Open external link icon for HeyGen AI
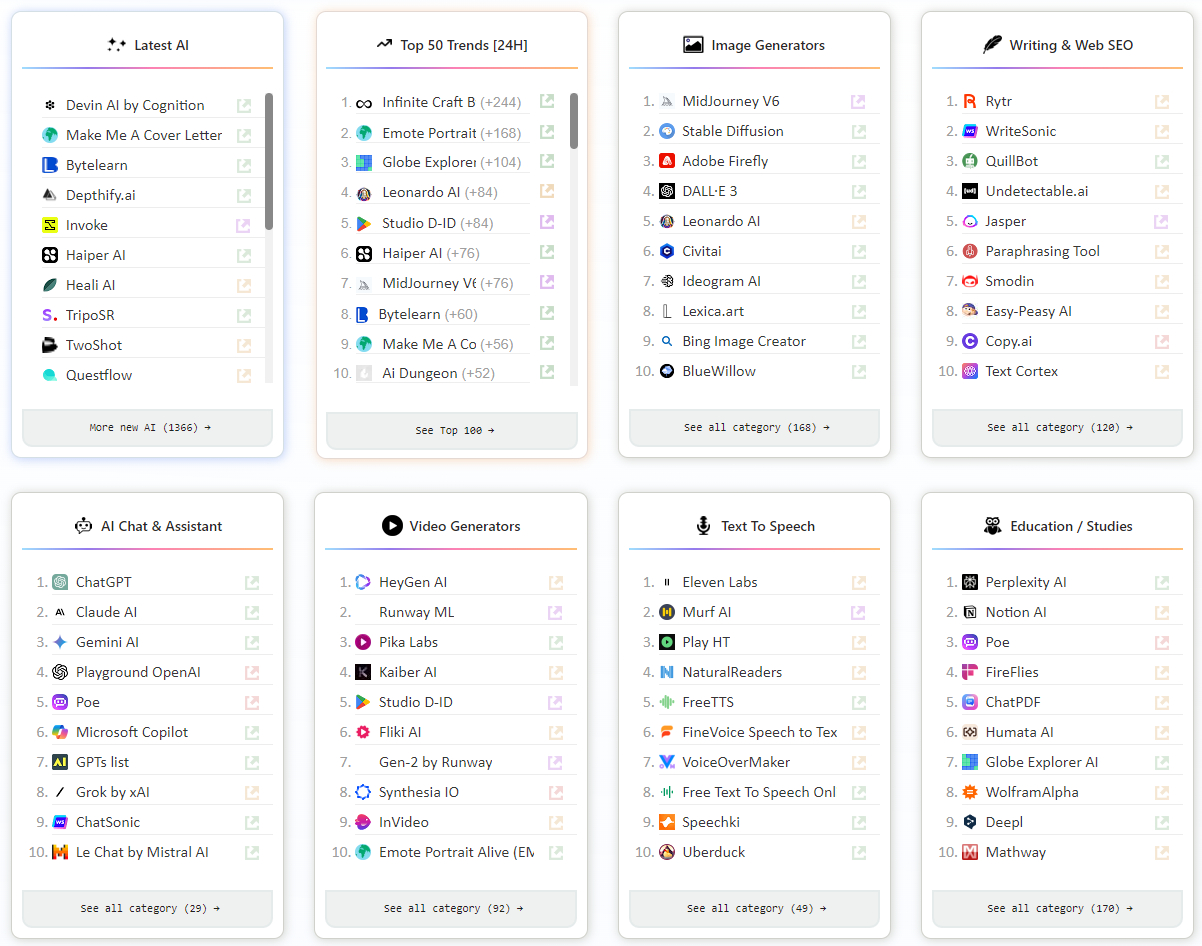This screenshot has width=1202, height=946. click(555, 583)
